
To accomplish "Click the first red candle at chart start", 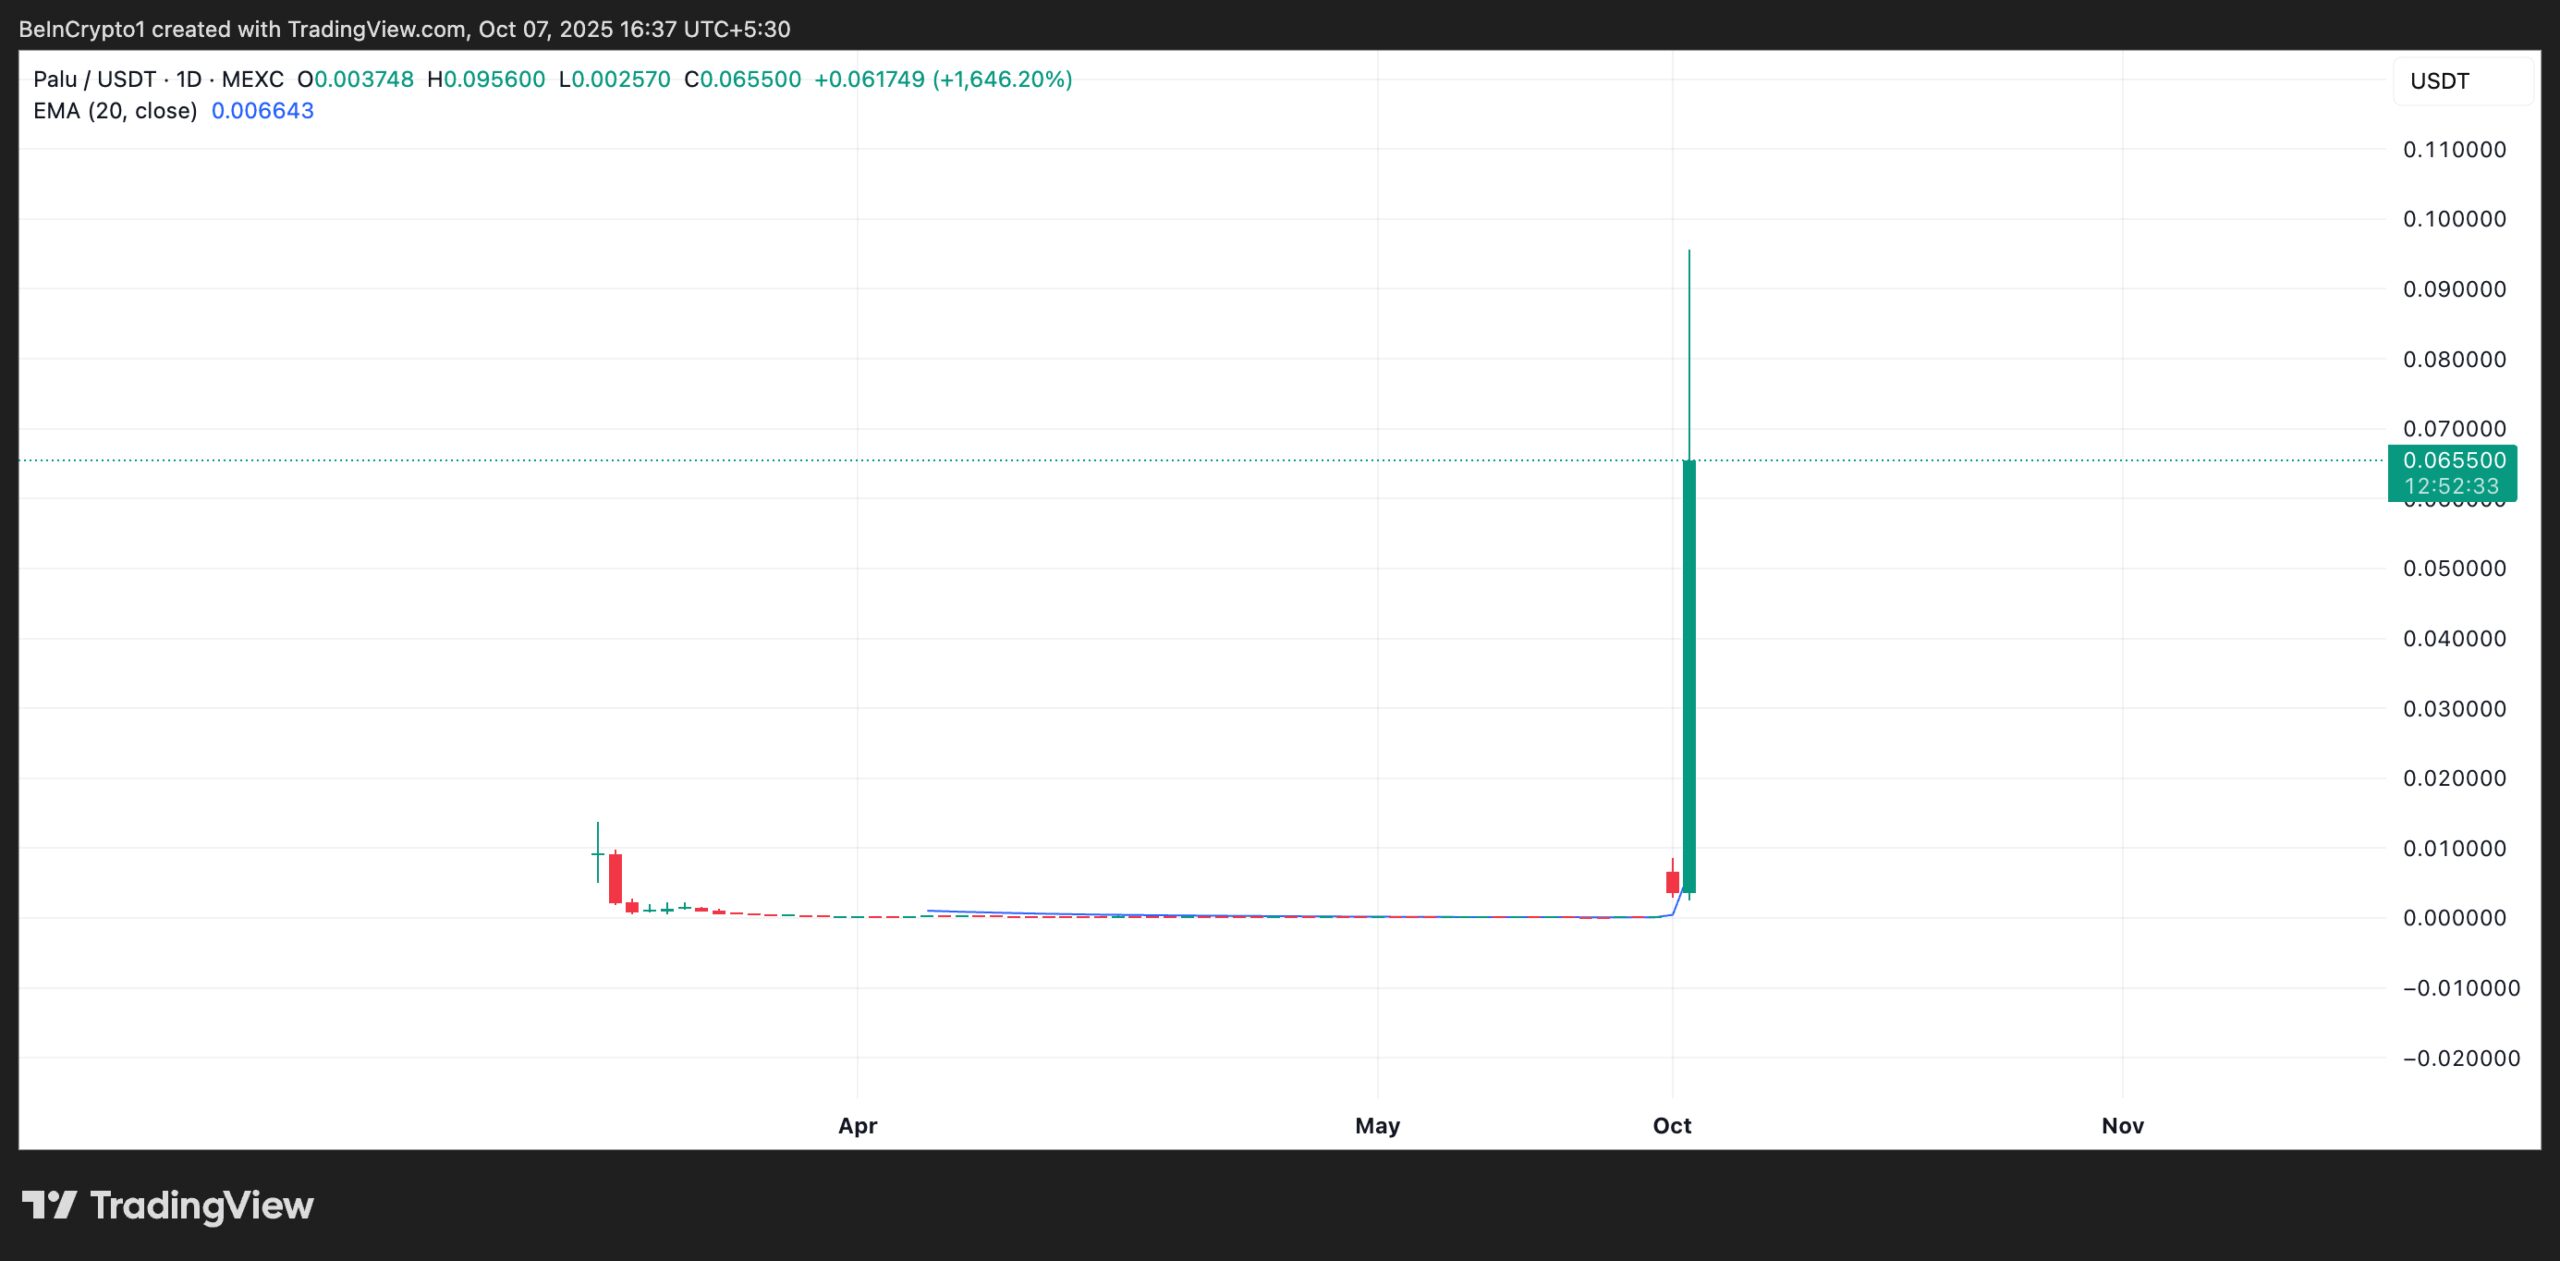I will click(x=615, y=878).
